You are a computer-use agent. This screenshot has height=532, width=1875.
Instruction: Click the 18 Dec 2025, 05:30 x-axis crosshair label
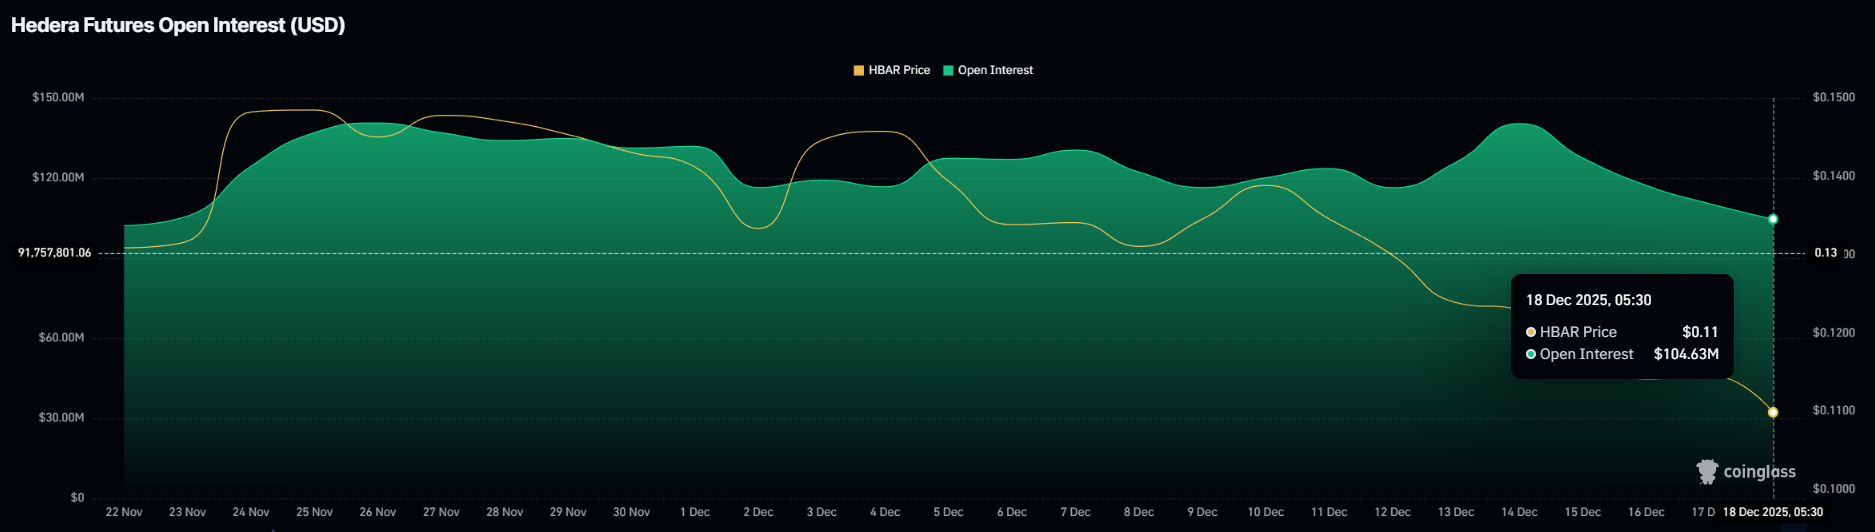(1772, 512)
